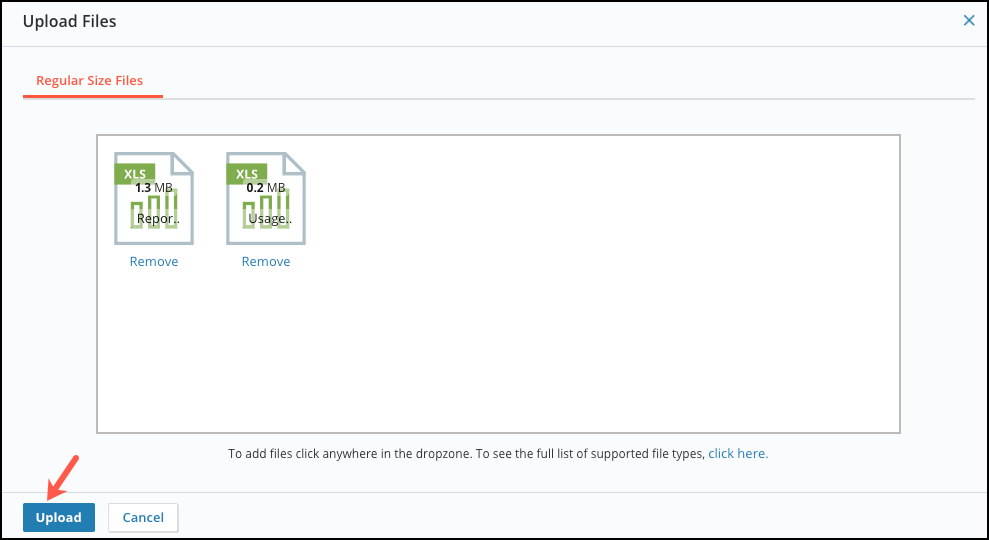Click the Usage.. file name label
Viewport: 989px width, 540px height.
(270, 219)
